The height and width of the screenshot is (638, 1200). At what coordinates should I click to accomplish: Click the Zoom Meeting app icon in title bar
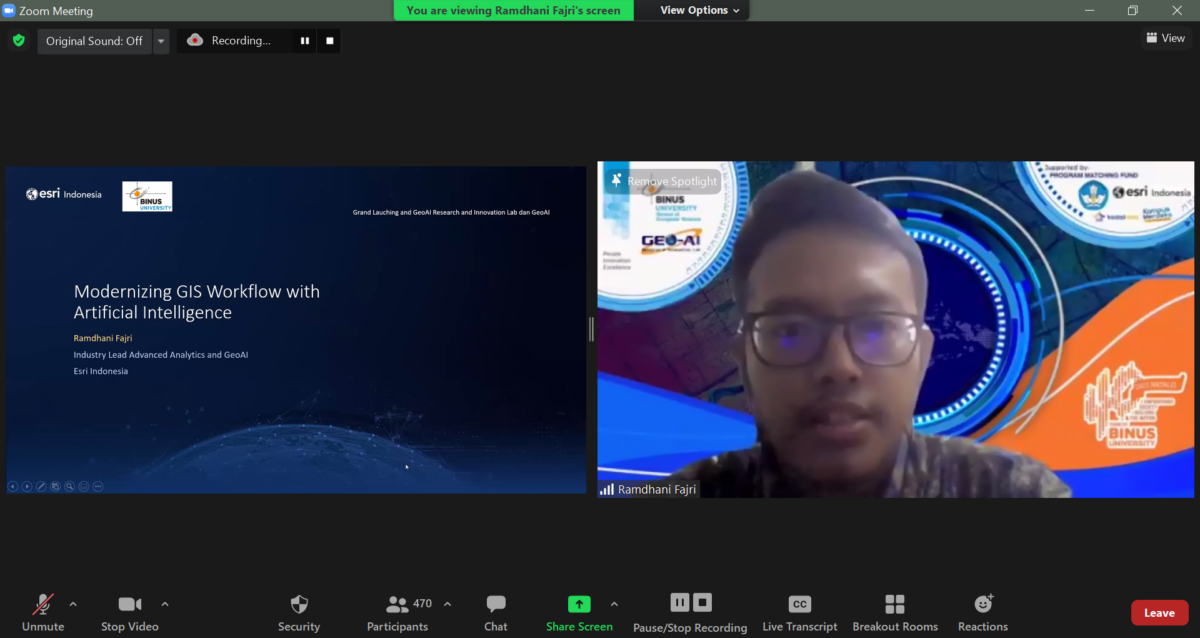click(9, 11)
